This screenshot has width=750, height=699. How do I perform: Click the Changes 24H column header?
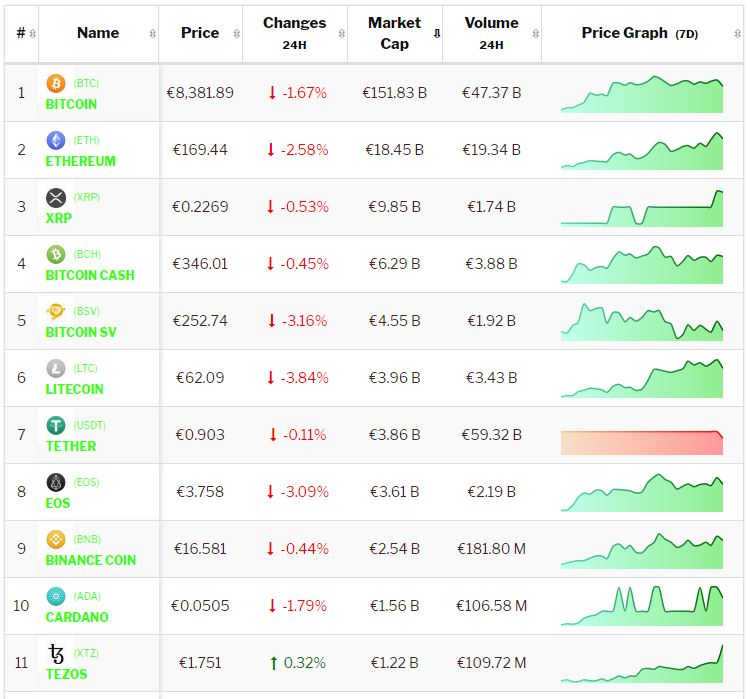coord(294,33)
